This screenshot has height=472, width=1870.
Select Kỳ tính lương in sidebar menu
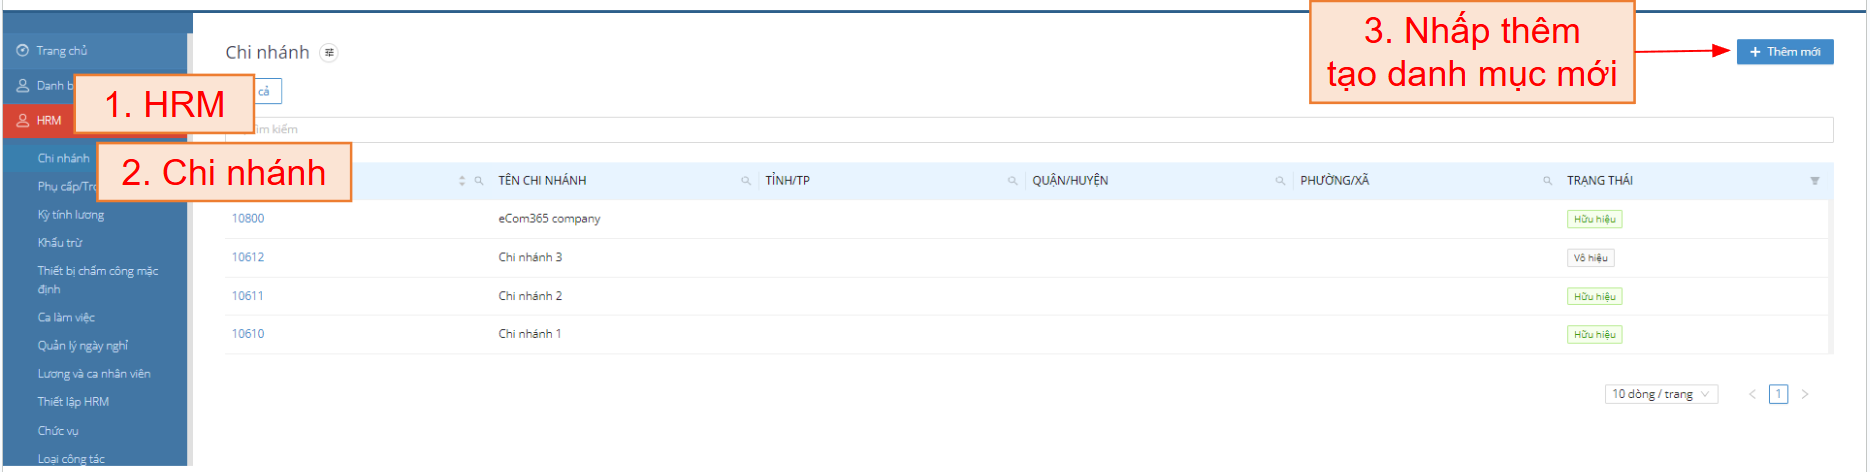click(71, 215)
